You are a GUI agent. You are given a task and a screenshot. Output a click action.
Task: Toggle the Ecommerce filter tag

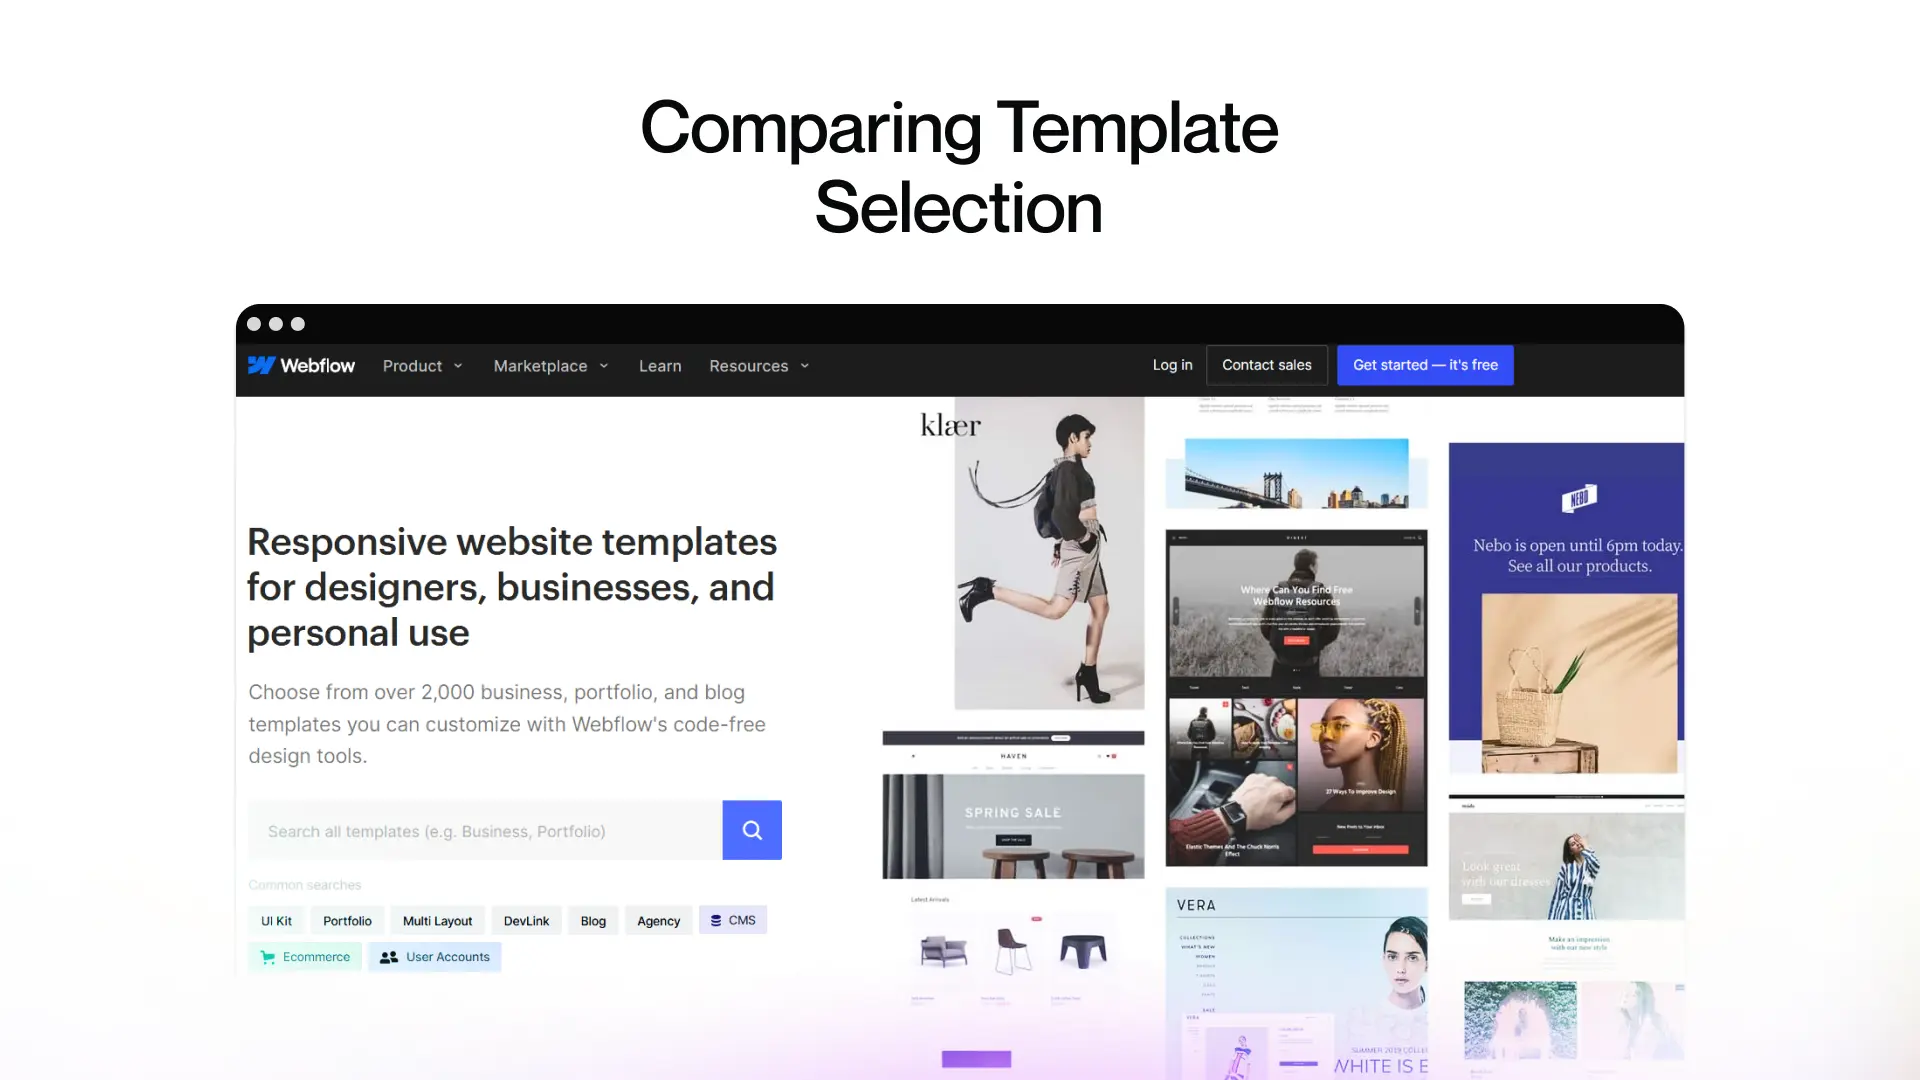(303, 956)
